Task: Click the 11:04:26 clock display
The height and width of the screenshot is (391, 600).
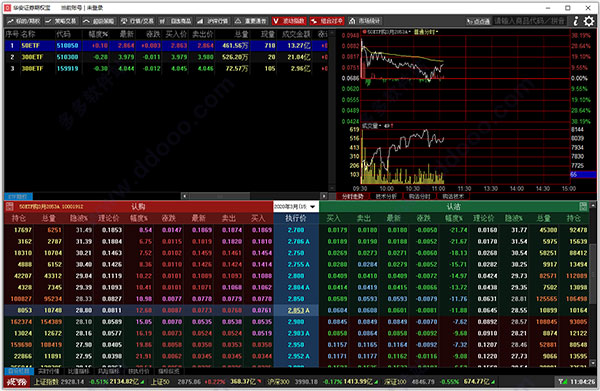Action: point(582,381)
